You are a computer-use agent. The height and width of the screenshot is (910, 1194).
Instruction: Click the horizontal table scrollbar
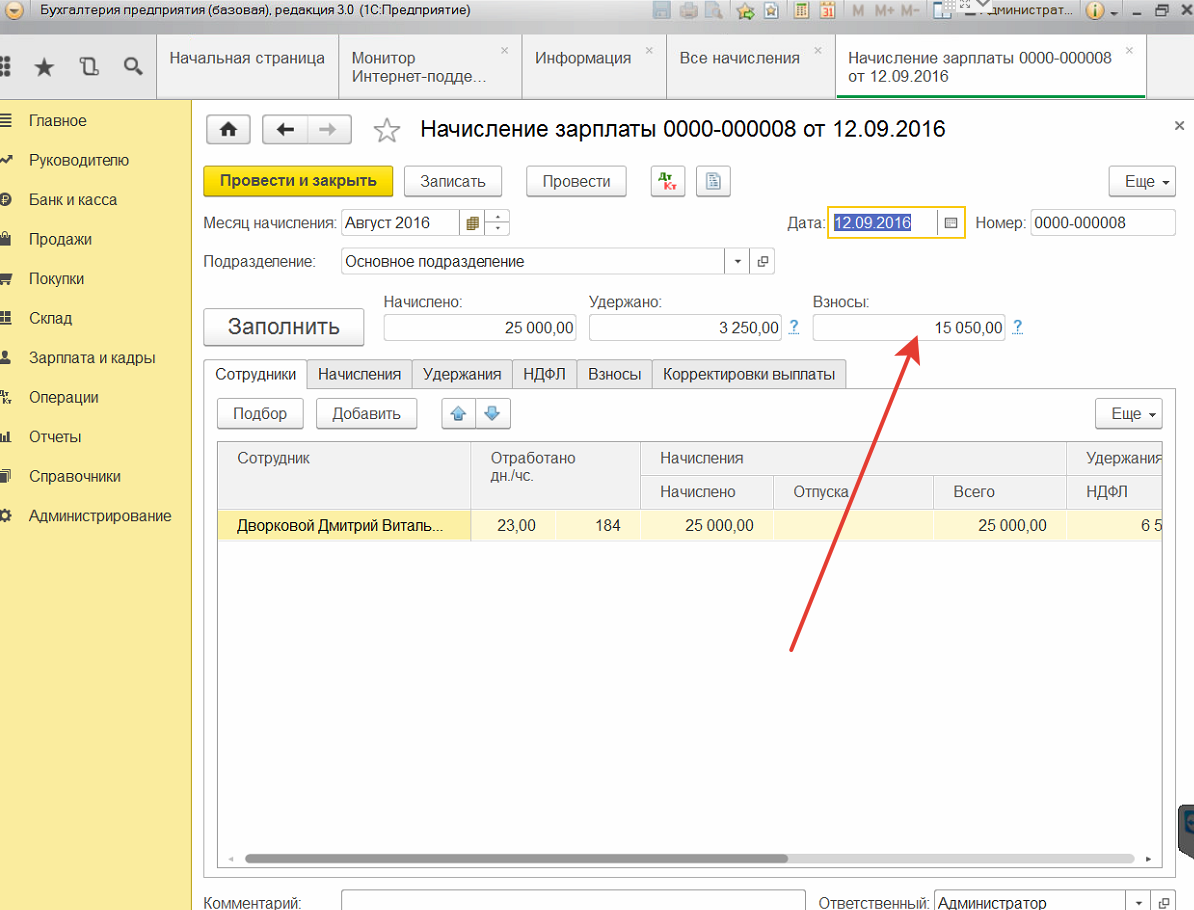tap(516, 858)
